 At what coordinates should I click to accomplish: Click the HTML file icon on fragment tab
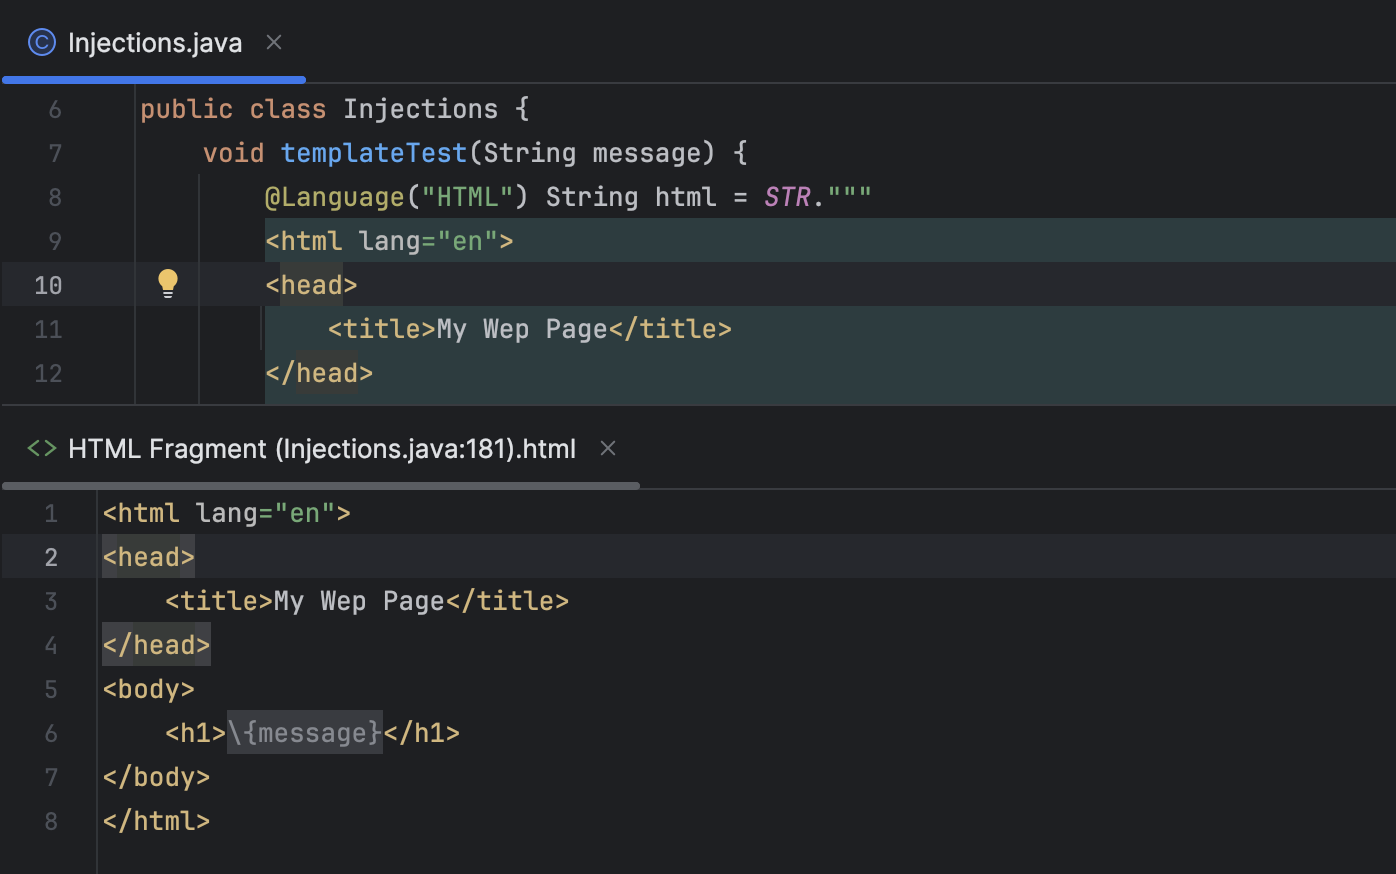[x=41, y=448]
